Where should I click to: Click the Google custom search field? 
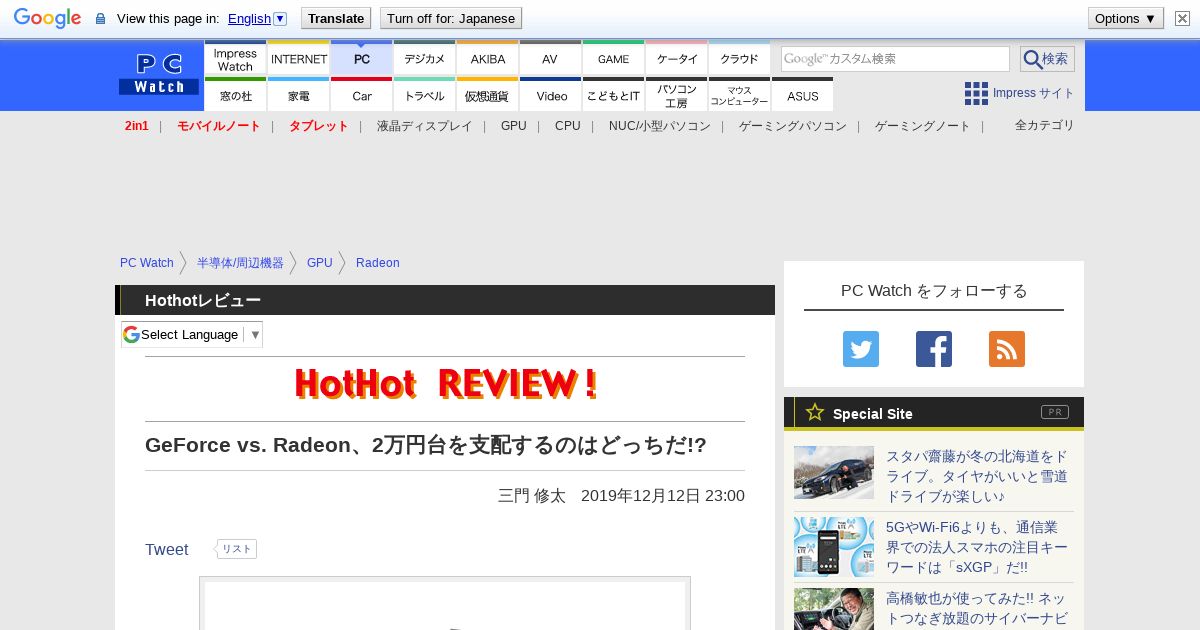click(x=895, y=59)
